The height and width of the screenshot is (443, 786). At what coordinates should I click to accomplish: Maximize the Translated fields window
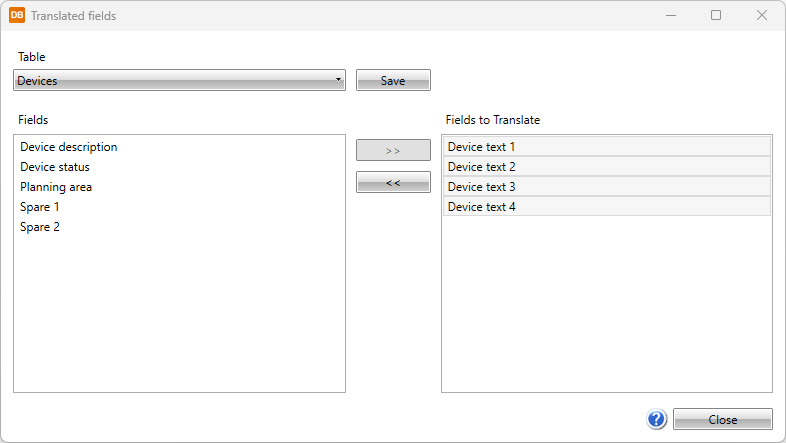tap(716, 16)
